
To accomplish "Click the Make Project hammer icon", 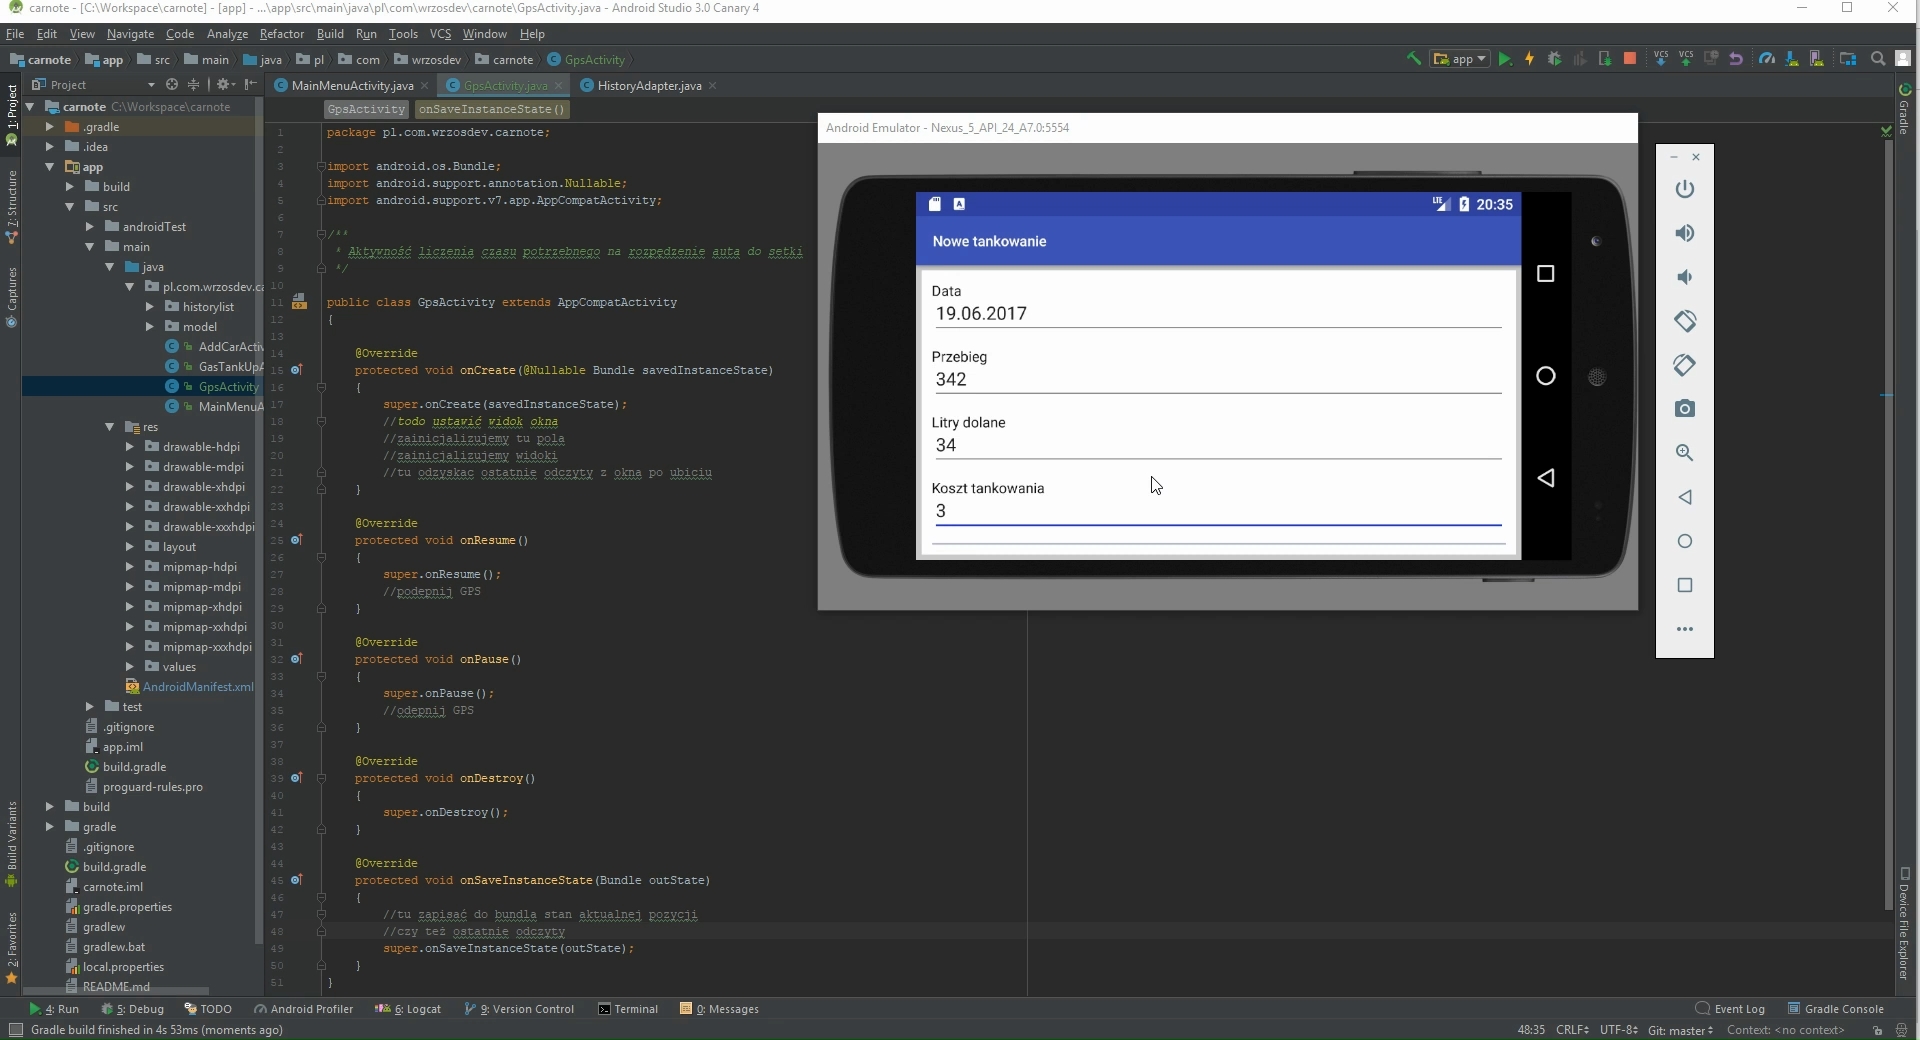I will 1414,60.
